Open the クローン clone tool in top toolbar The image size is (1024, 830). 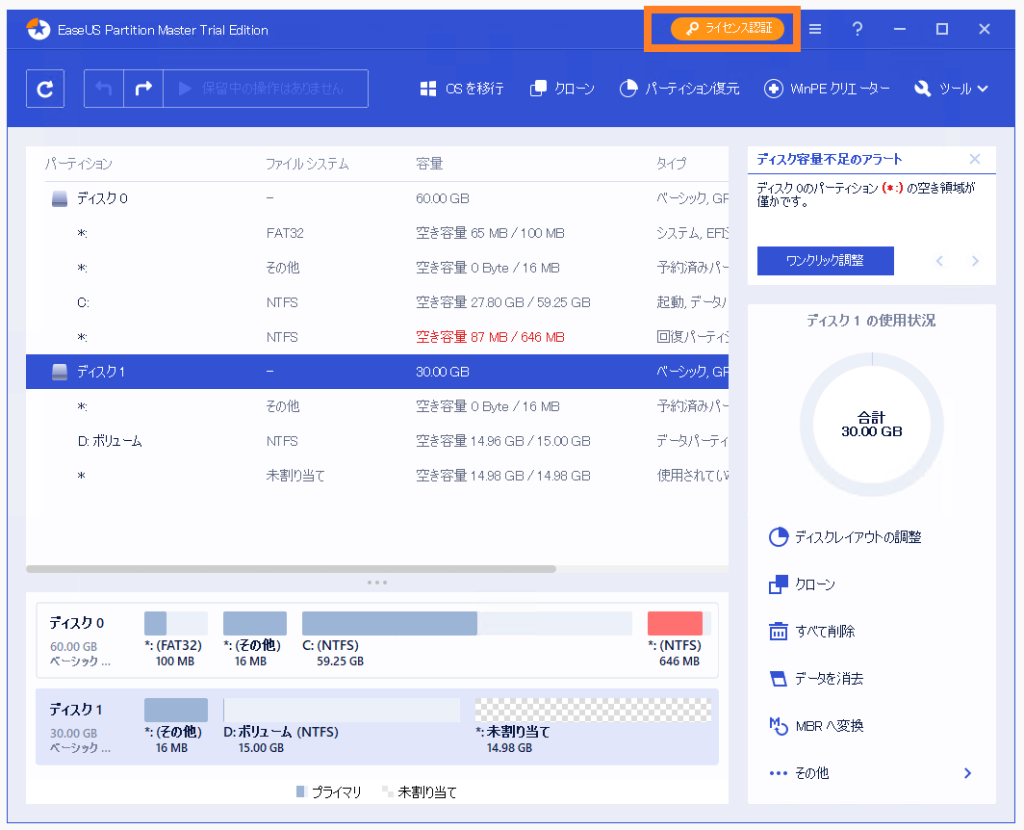coord(562,89)
